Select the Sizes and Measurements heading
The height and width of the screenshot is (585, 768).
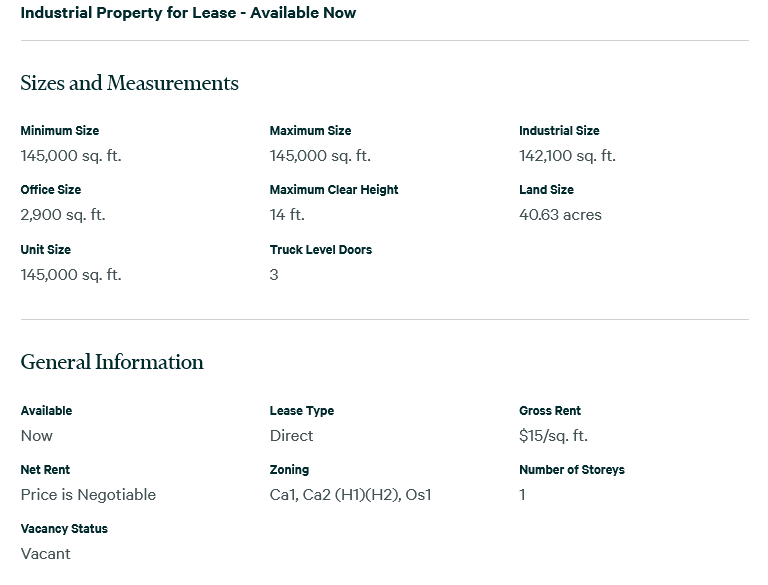point(129,83)
